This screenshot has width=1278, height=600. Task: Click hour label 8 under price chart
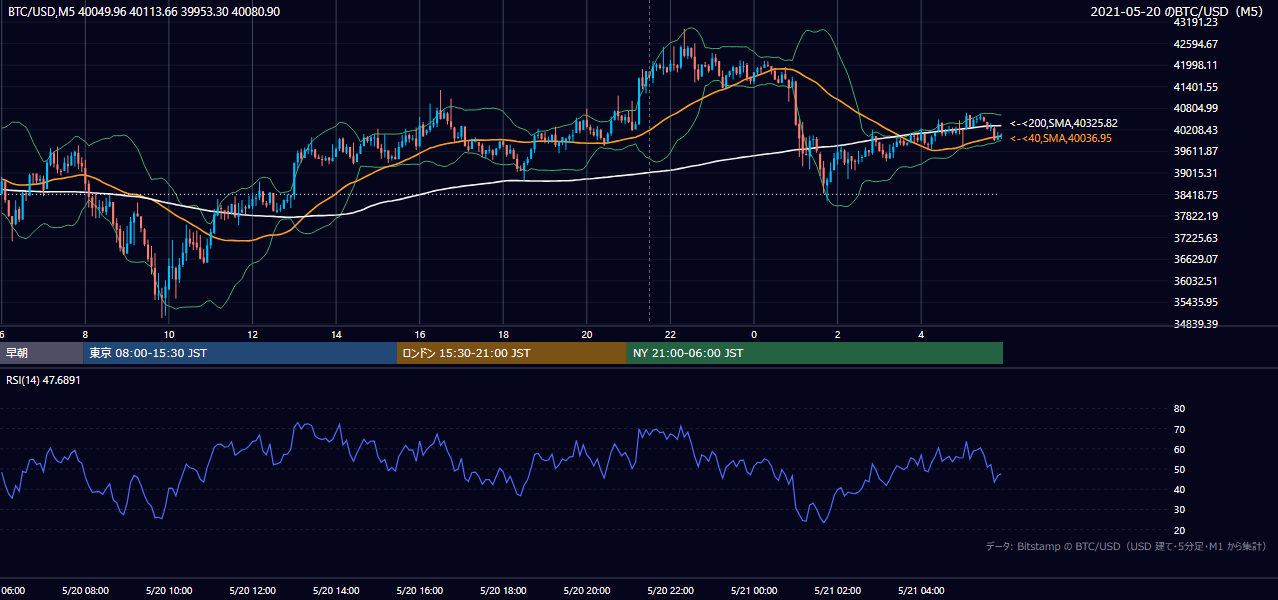85,334
